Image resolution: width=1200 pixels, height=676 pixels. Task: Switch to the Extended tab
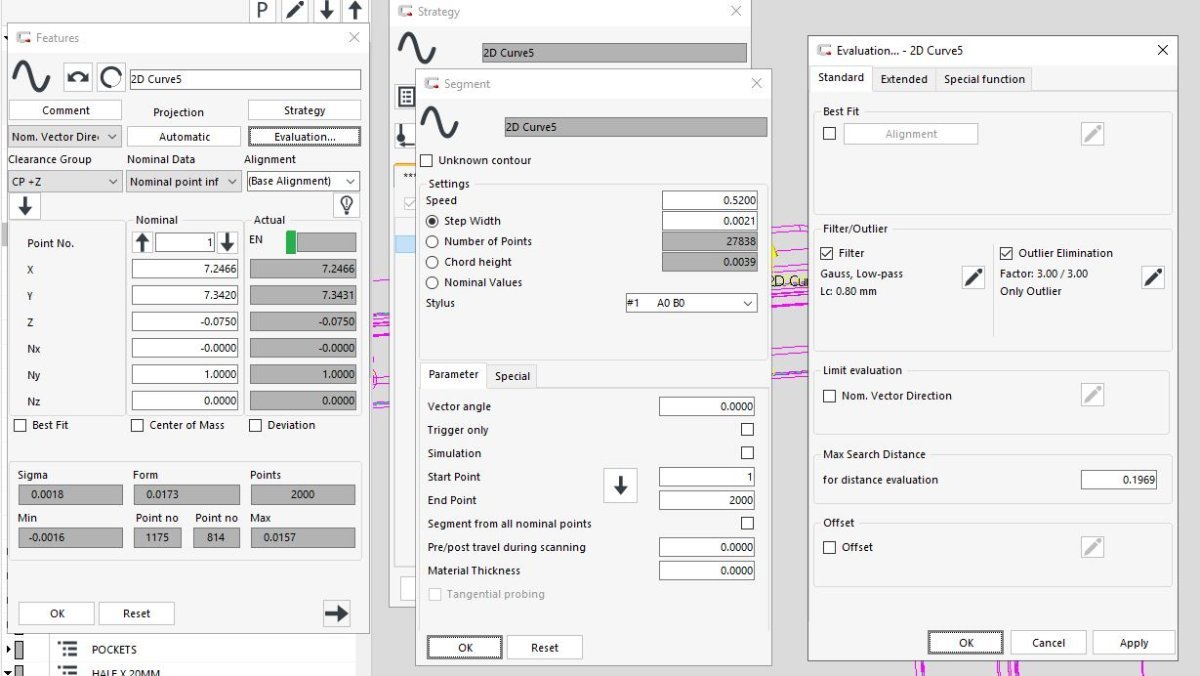[x=903, y=79]
